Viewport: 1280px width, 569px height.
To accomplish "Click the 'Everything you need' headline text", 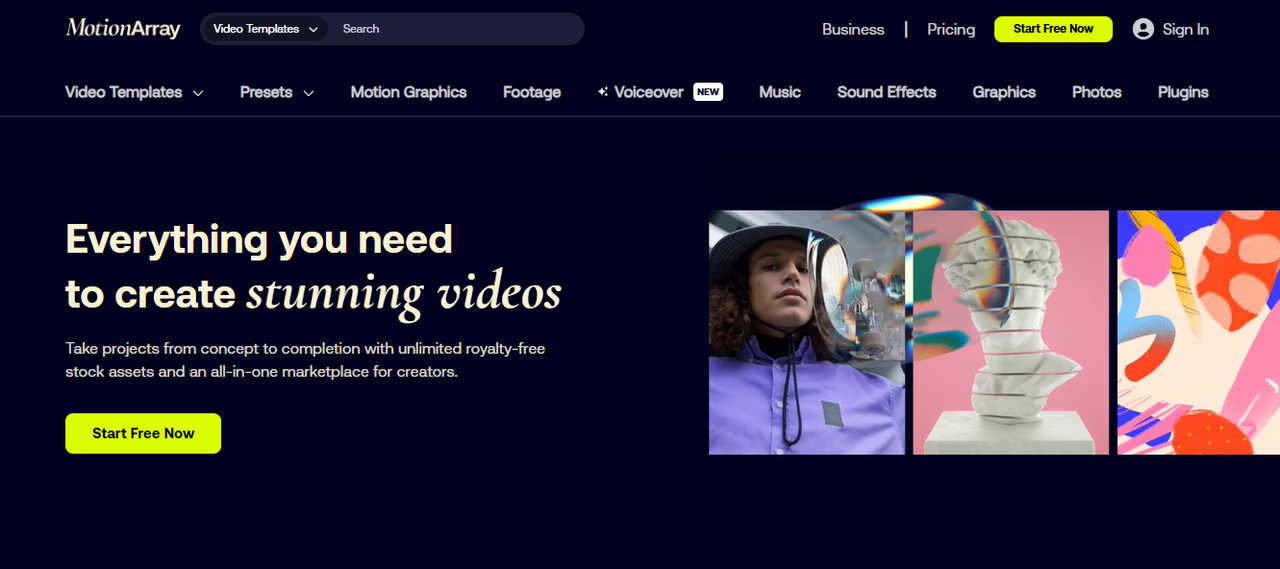I will 259,239.
